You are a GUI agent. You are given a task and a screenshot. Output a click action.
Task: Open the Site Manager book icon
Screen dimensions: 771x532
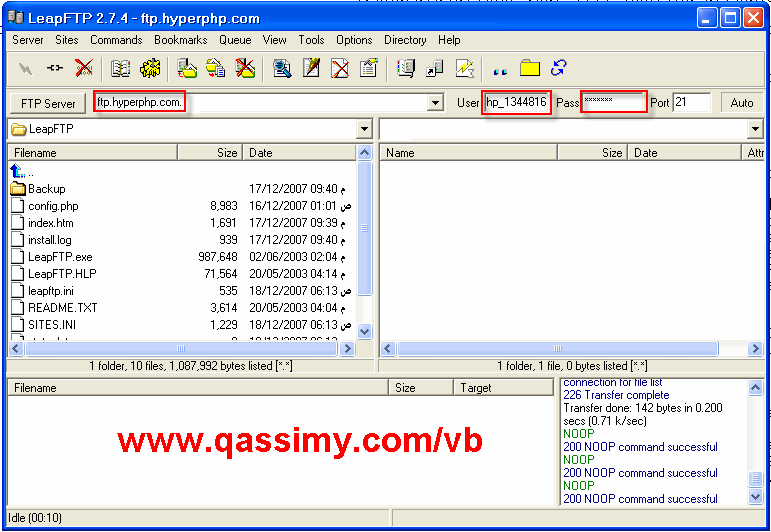tap(120, 68)
